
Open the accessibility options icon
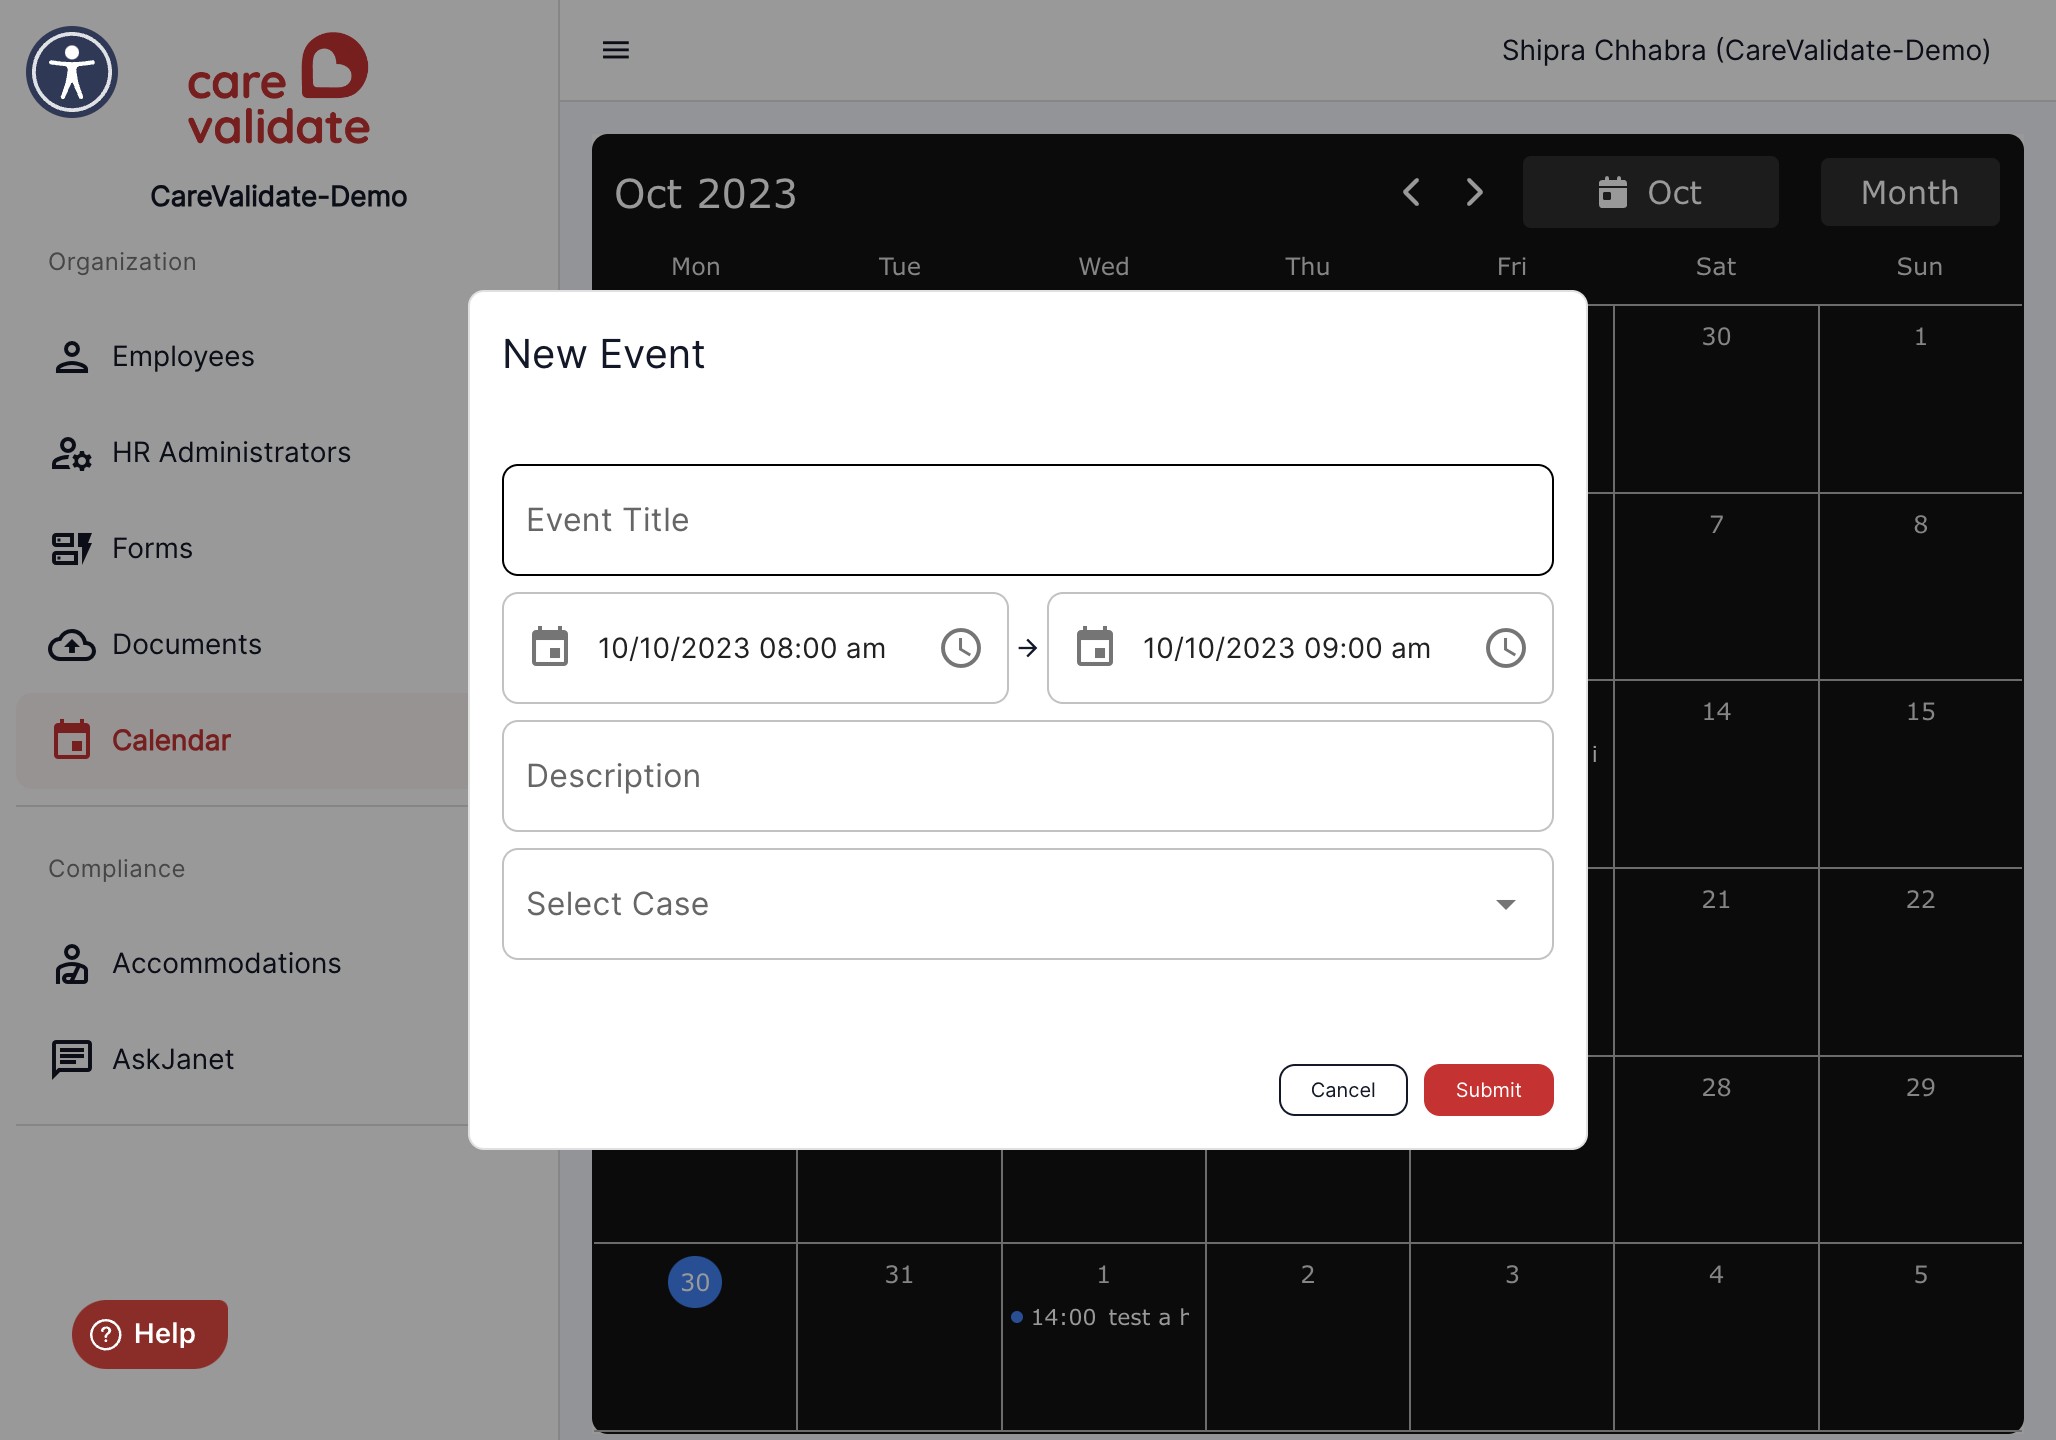72,72
